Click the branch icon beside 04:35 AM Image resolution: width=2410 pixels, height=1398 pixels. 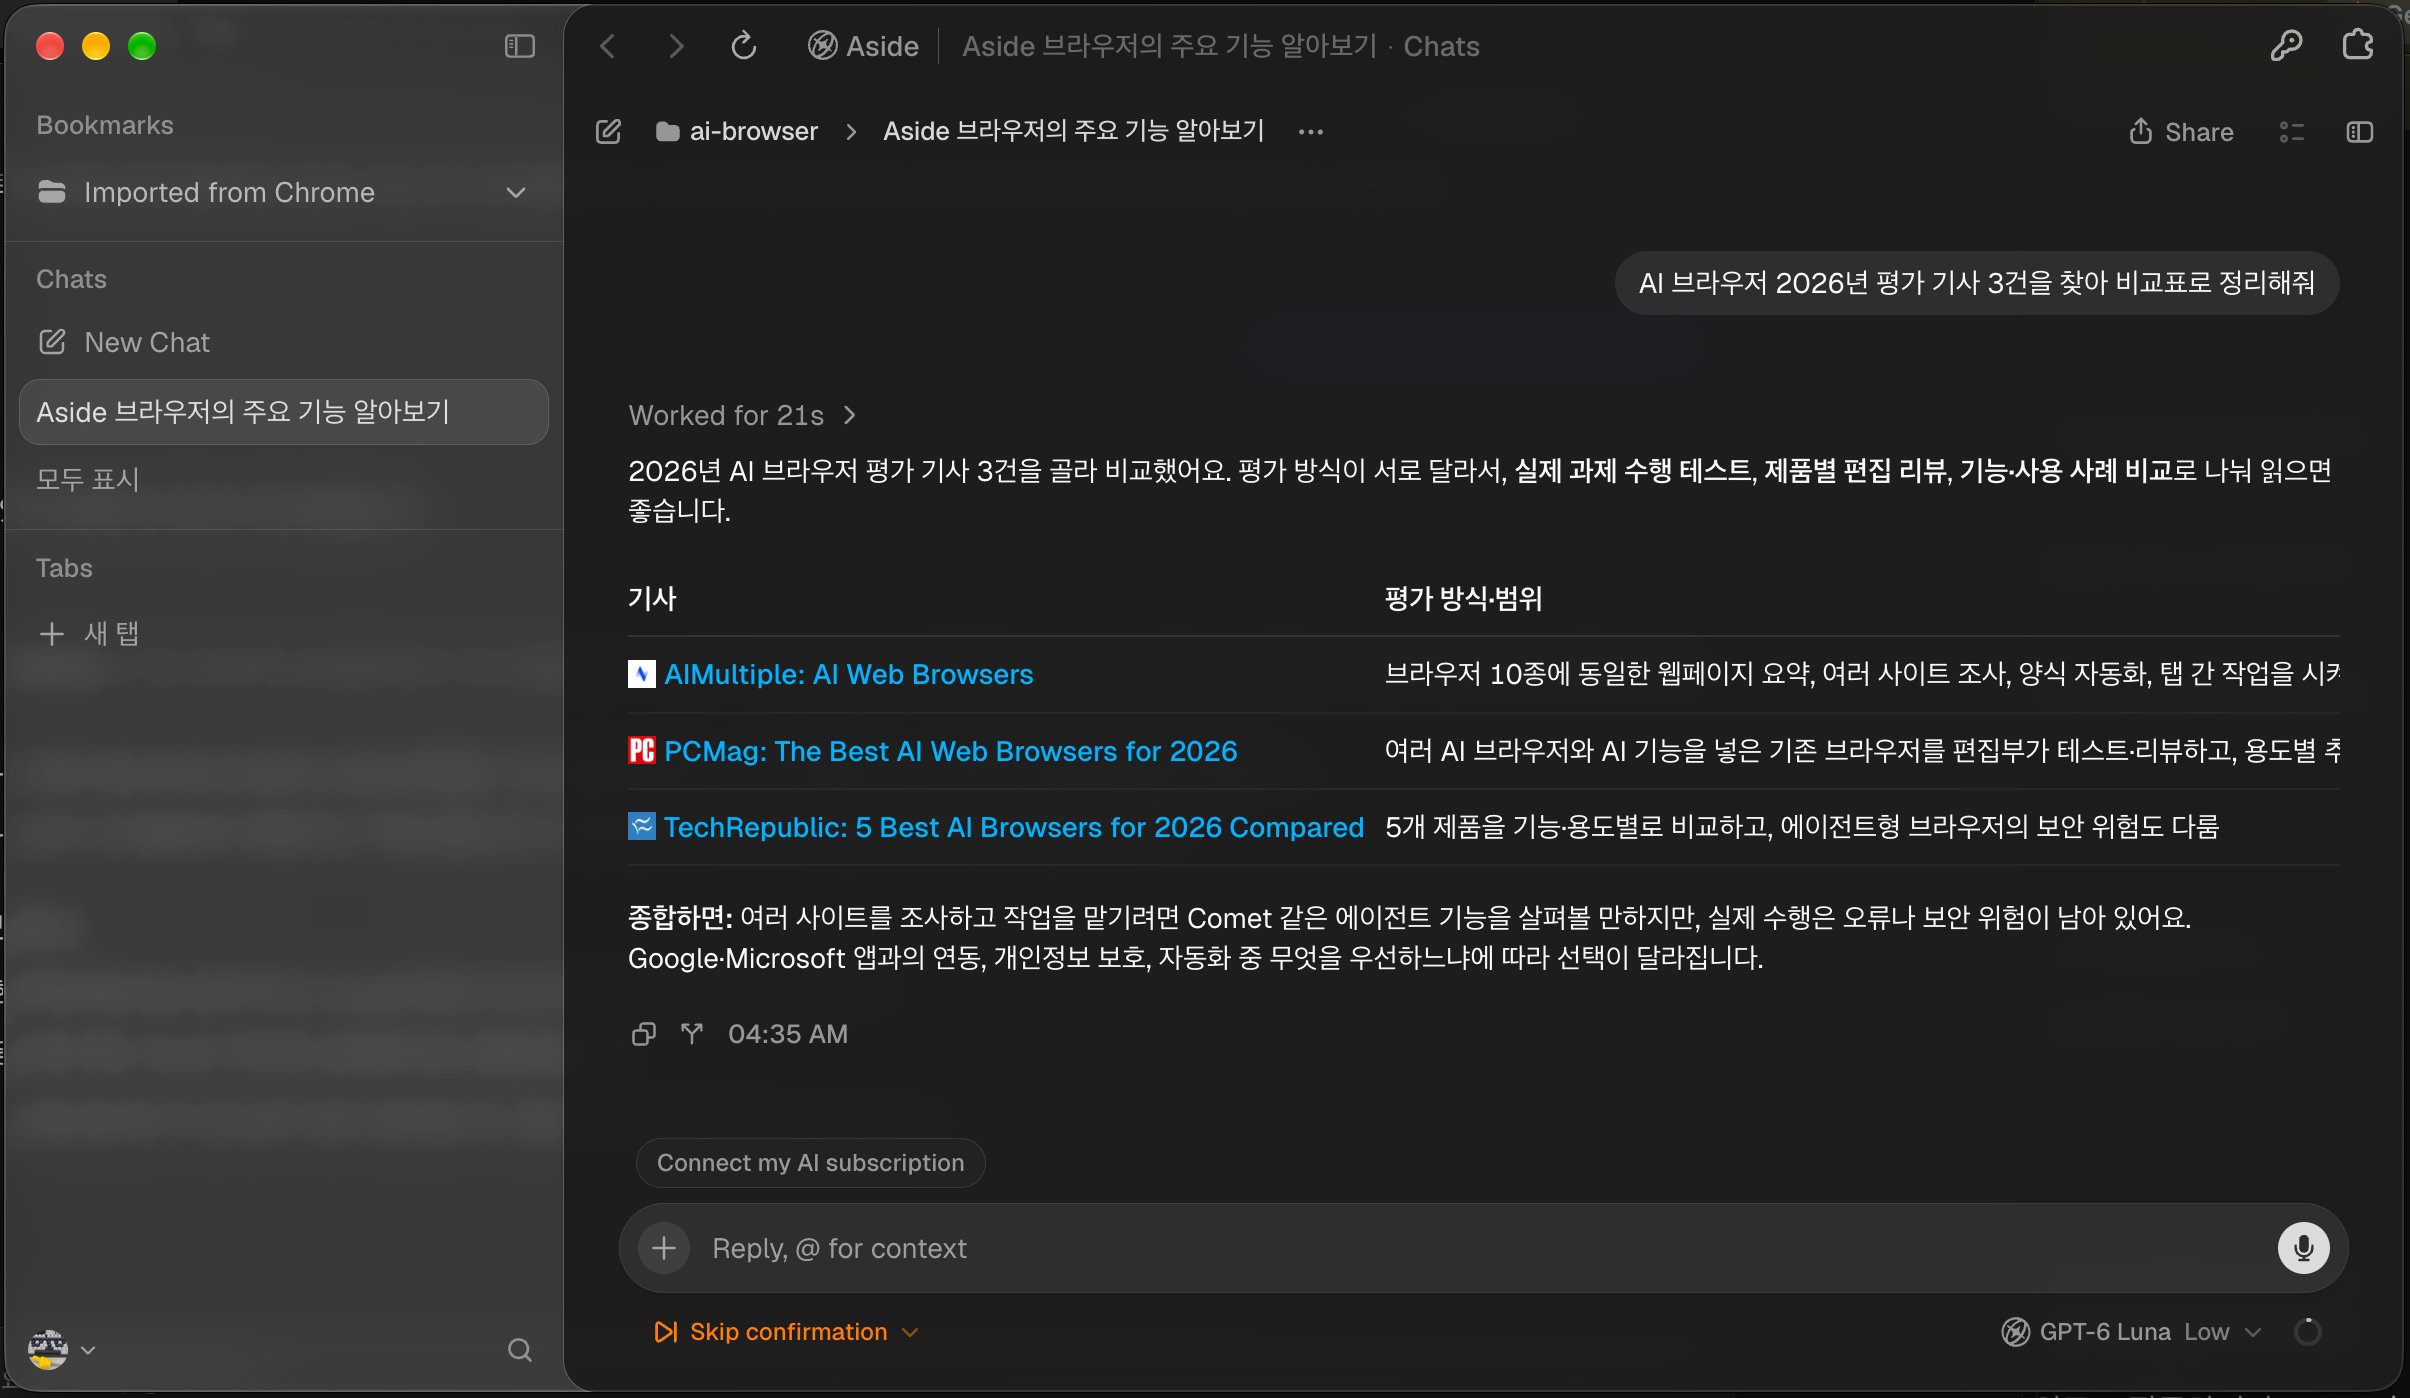(692, 1033)
